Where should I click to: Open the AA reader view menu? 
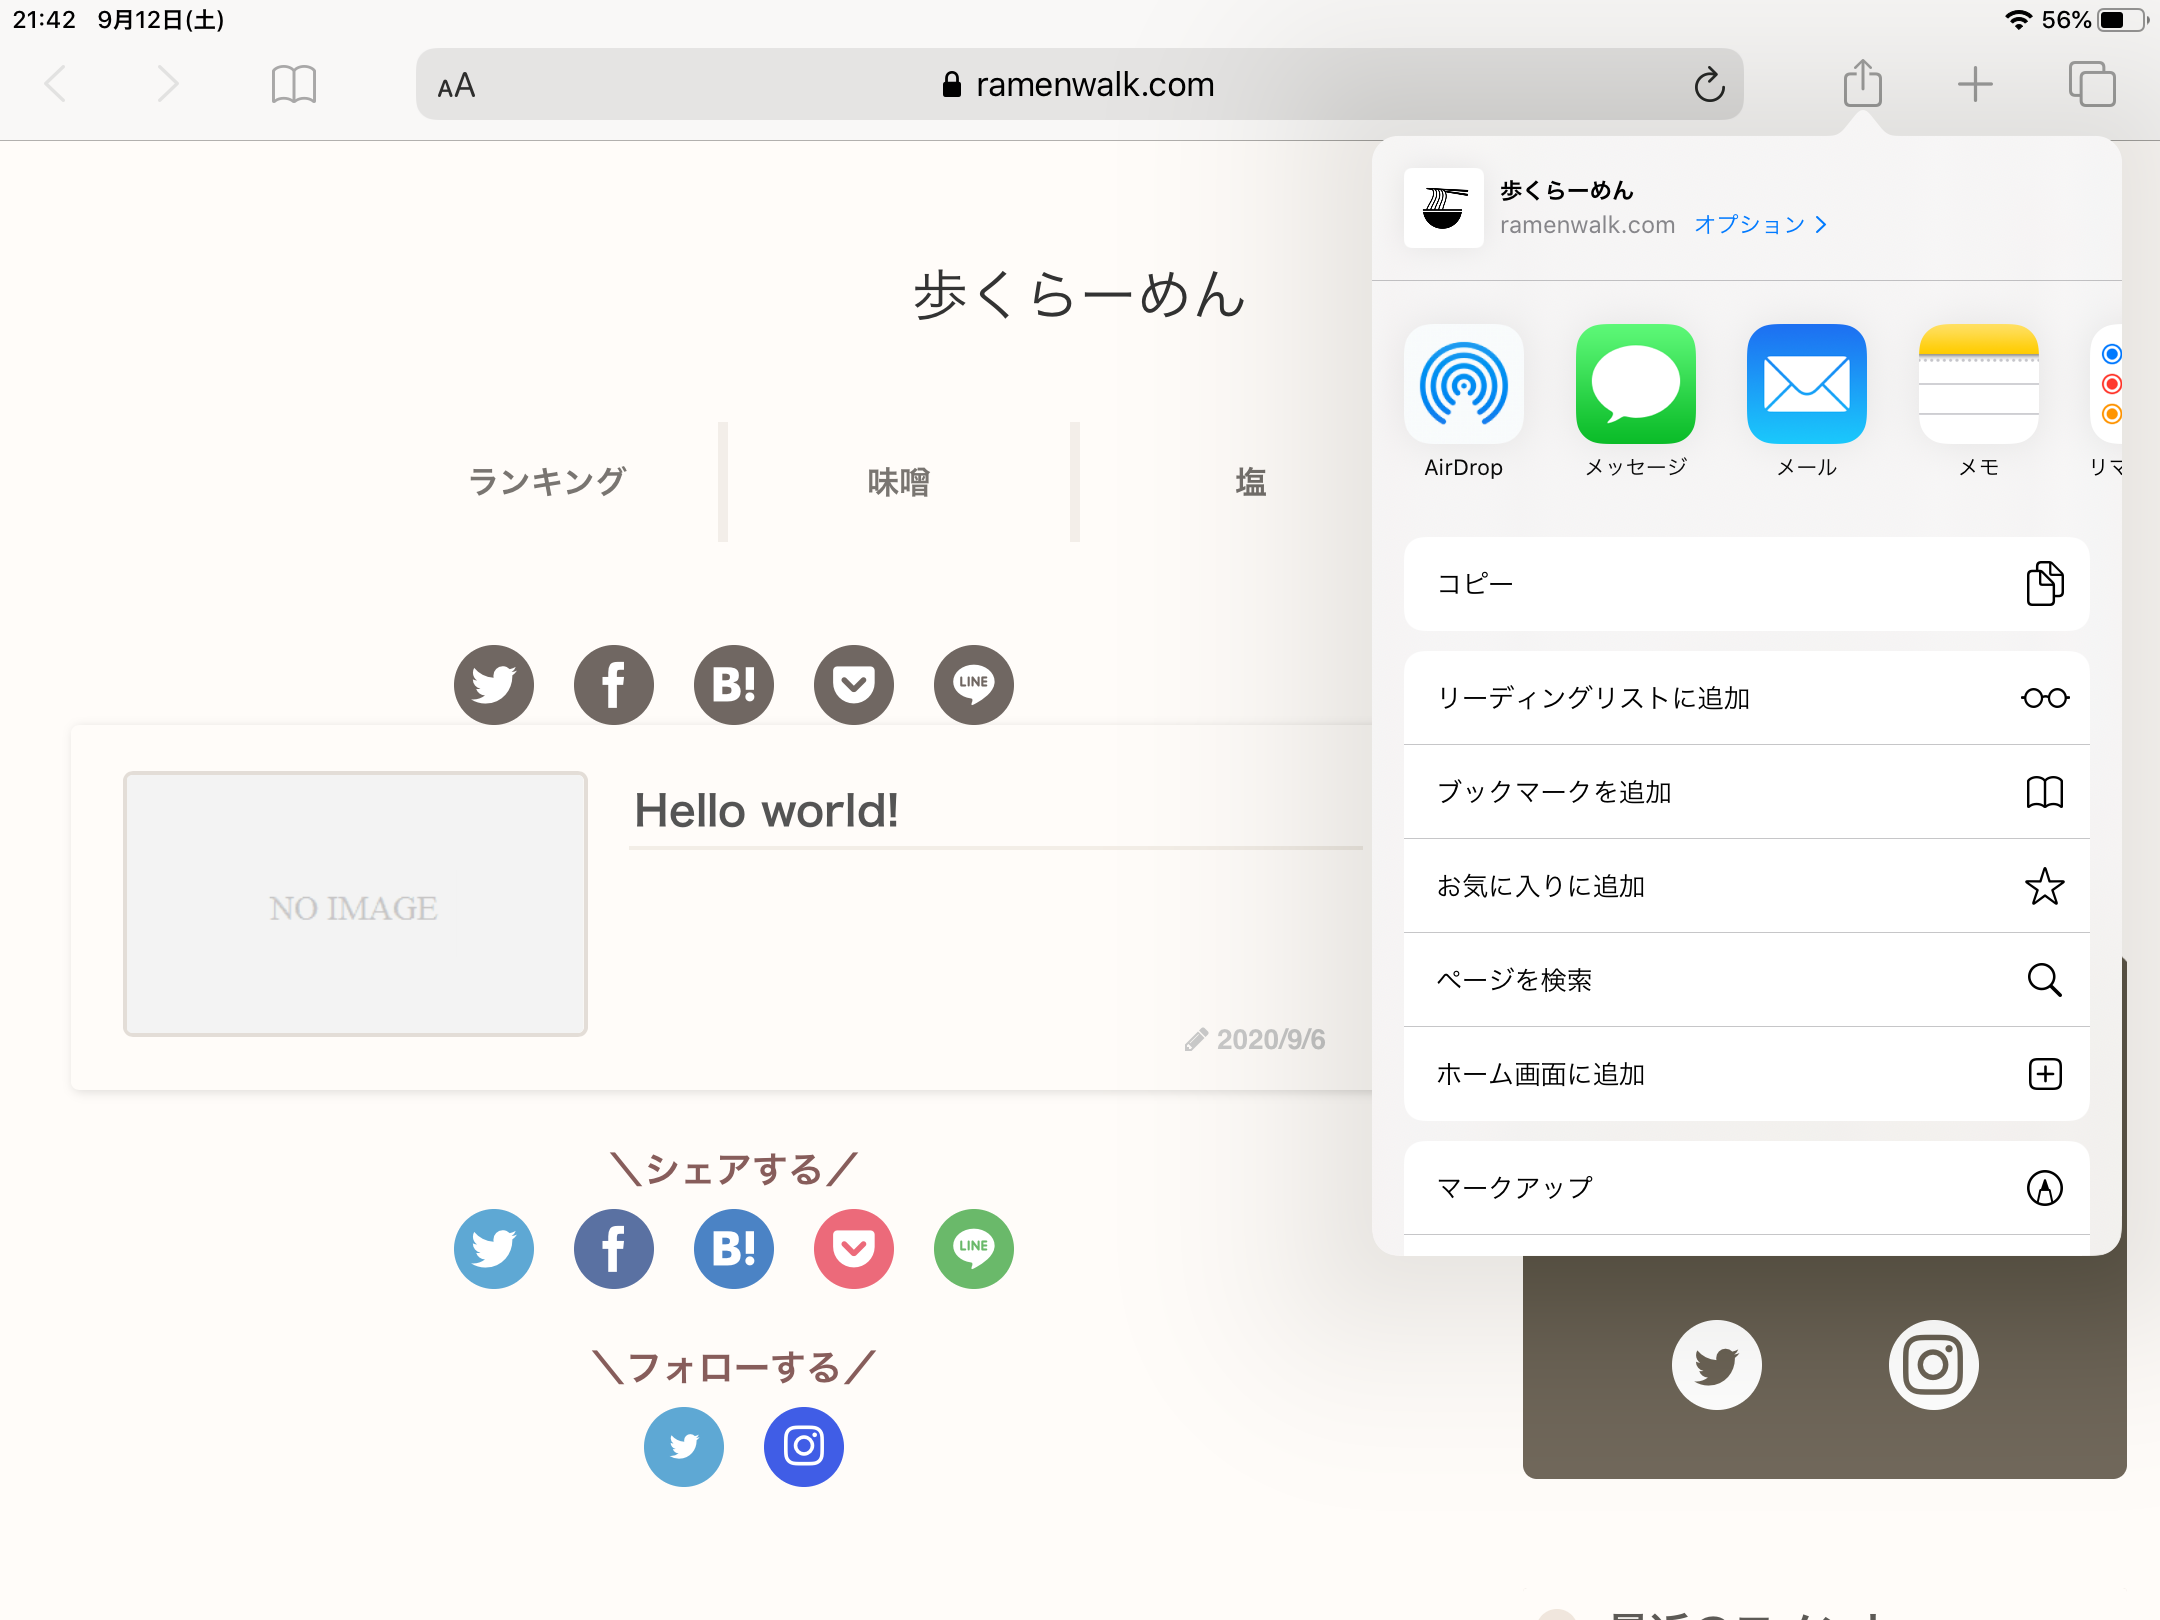[456, 86]
